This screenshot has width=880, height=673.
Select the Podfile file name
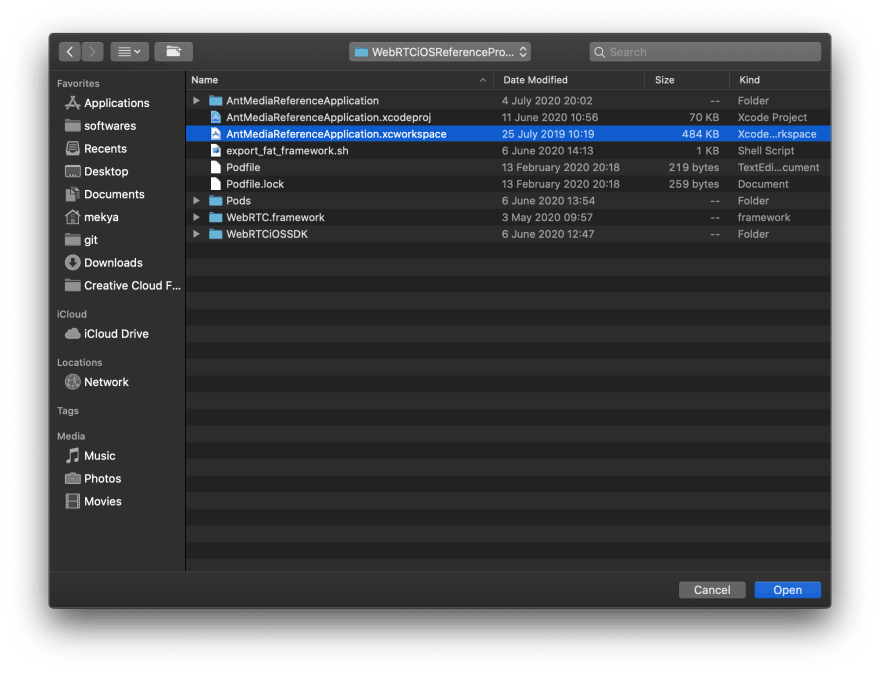point(243,167)
